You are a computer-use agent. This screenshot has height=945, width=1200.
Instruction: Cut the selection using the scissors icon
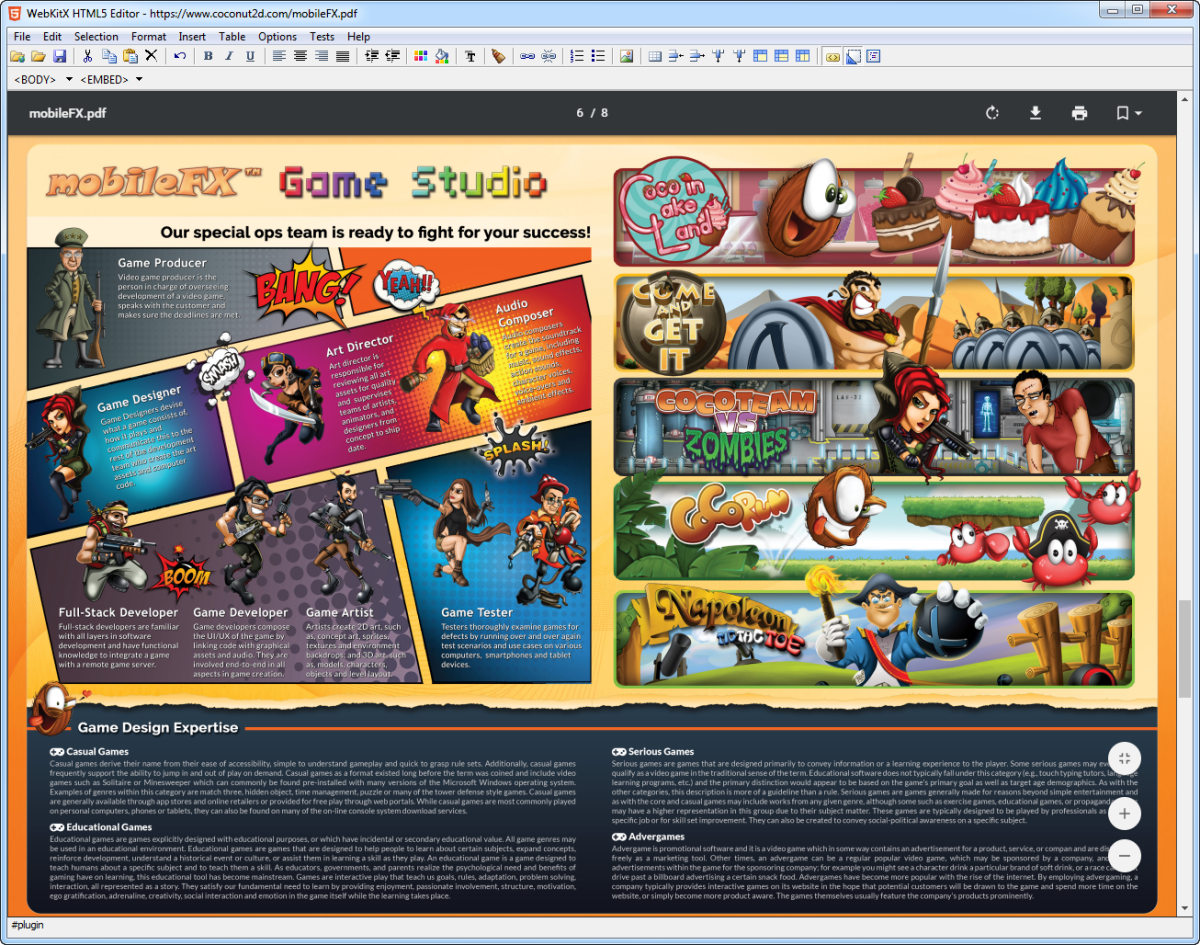88,56
